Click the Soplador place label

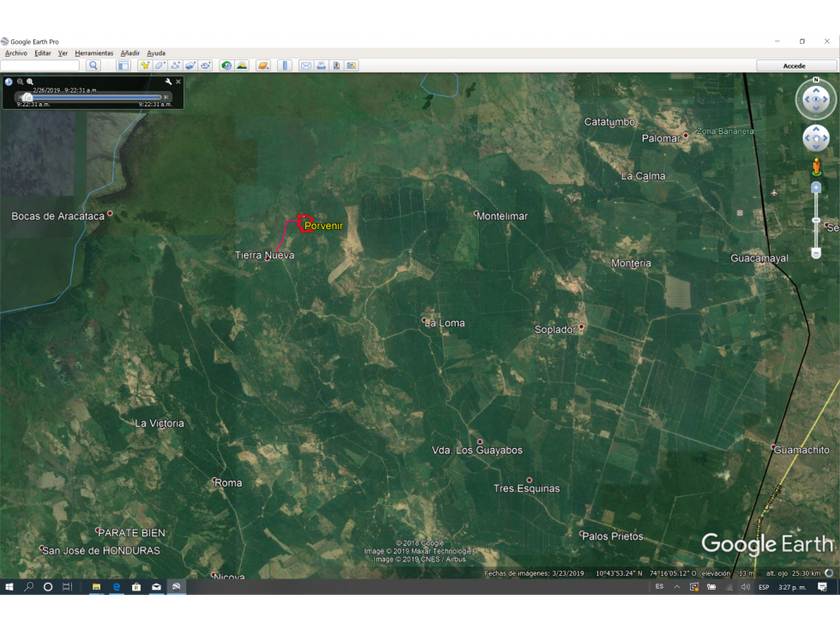click(x=554, y=329)
